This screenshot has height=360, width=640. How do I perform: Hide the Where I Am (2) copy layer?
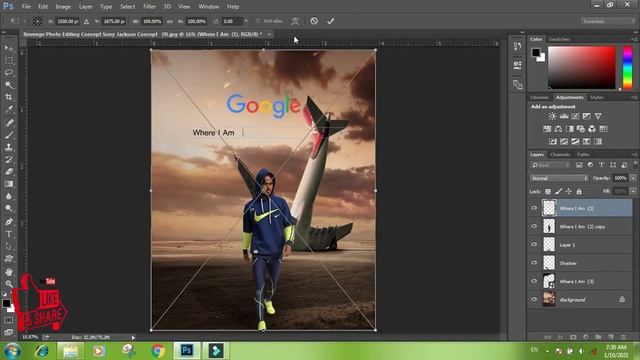pyautogui.click(x=534, y=227)
